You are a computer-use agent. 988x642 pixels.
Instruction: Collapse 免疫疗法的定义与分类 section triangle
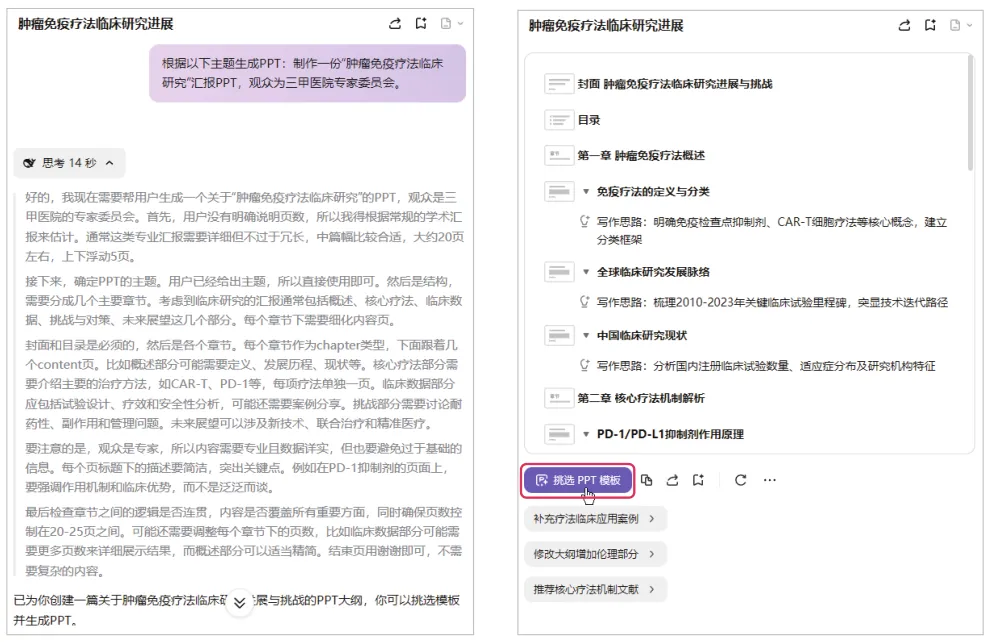click(x=586, y=192)
